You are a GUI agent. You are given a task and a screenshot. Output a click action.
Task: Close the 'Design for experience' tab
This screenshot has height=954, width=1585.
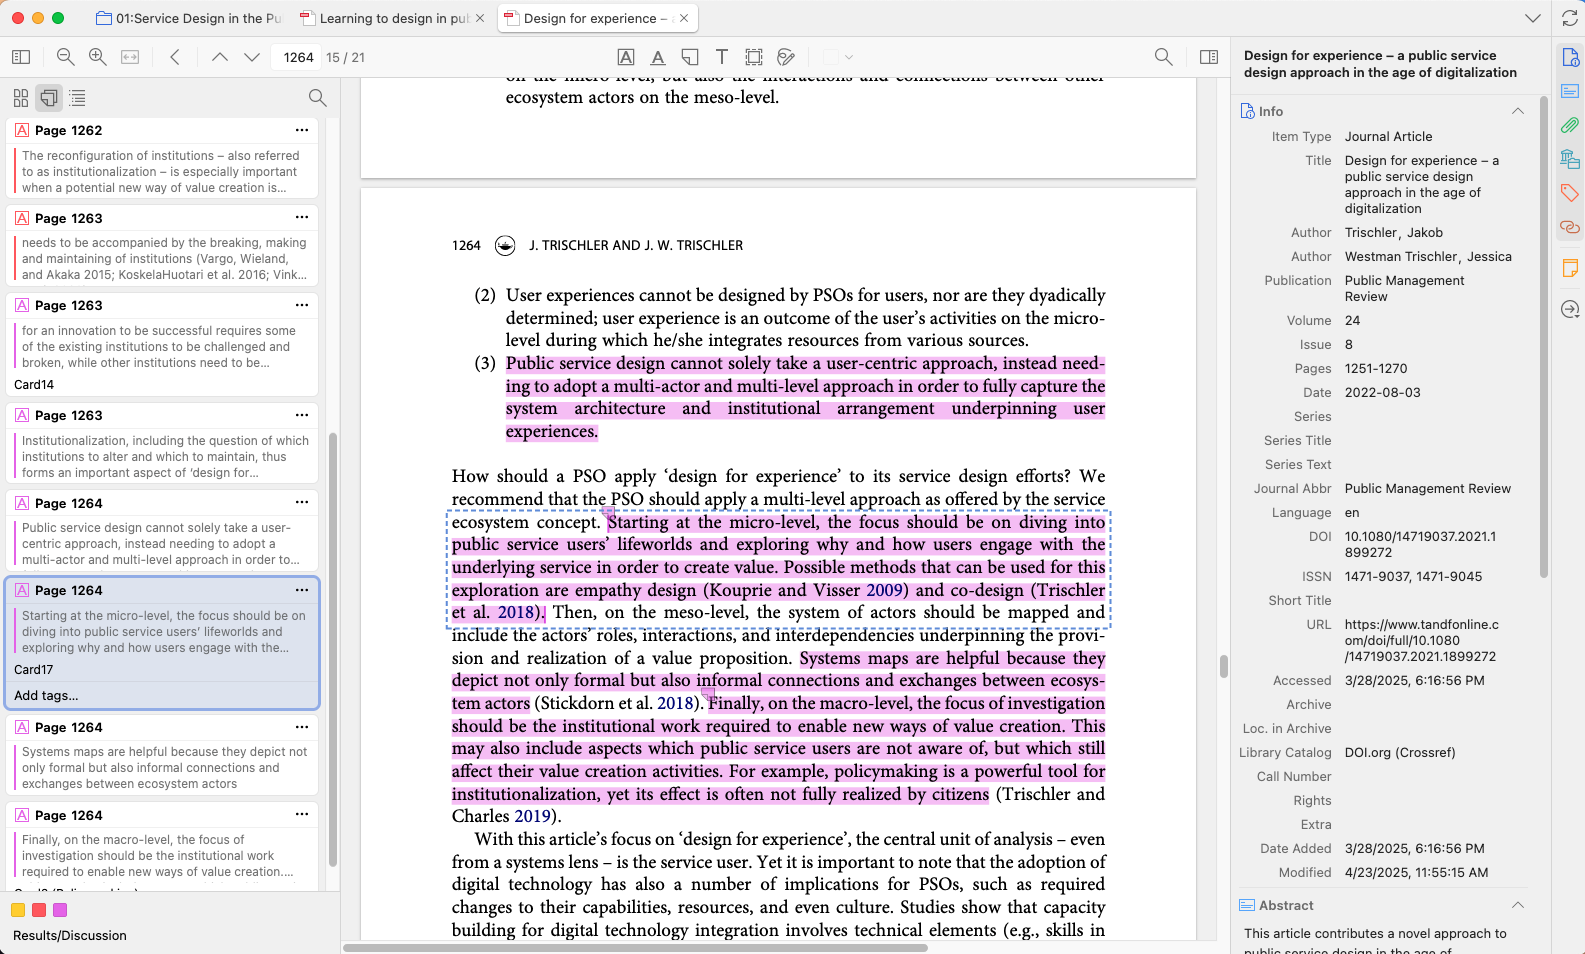point(684,18)
